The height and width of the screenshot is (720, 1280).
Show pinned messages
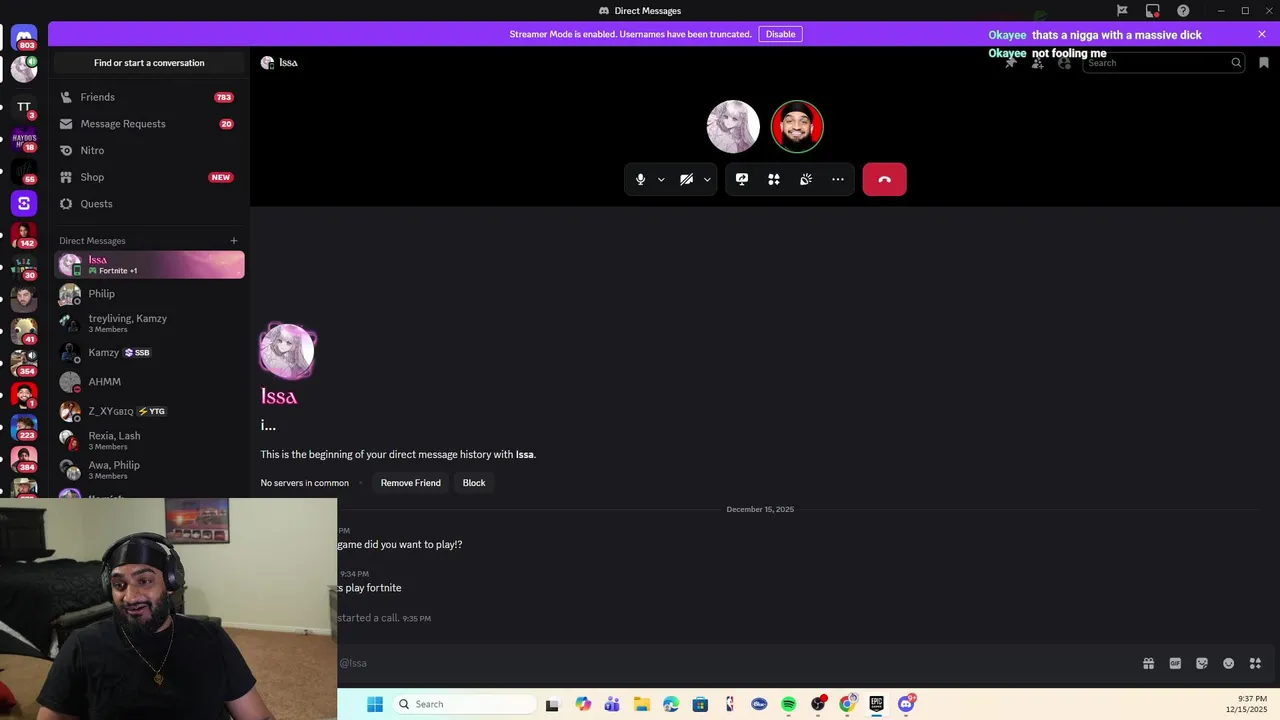pos(1011,63)
